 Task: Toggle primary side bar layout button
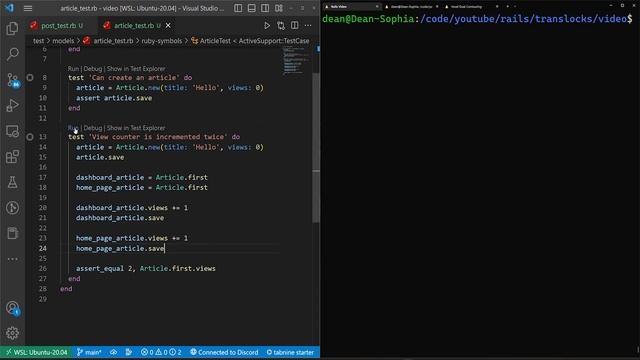[x=238, y=8]
